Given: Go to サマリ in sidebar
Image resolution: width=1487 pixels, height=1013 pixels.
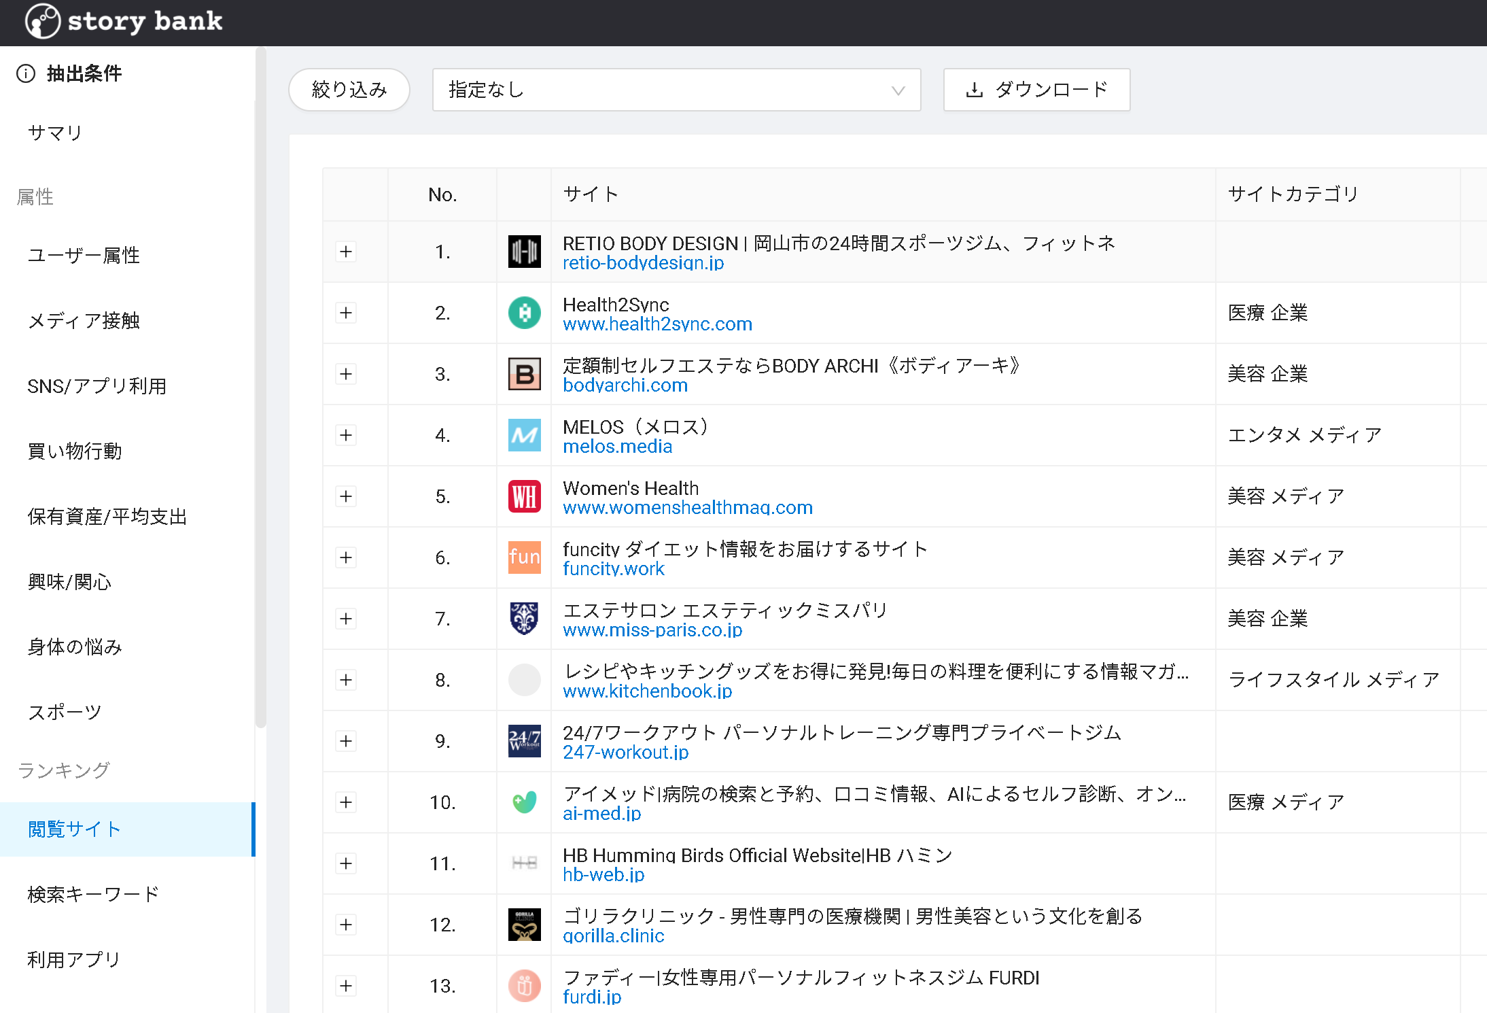Looking at the screenshot, I should point(55,133).
